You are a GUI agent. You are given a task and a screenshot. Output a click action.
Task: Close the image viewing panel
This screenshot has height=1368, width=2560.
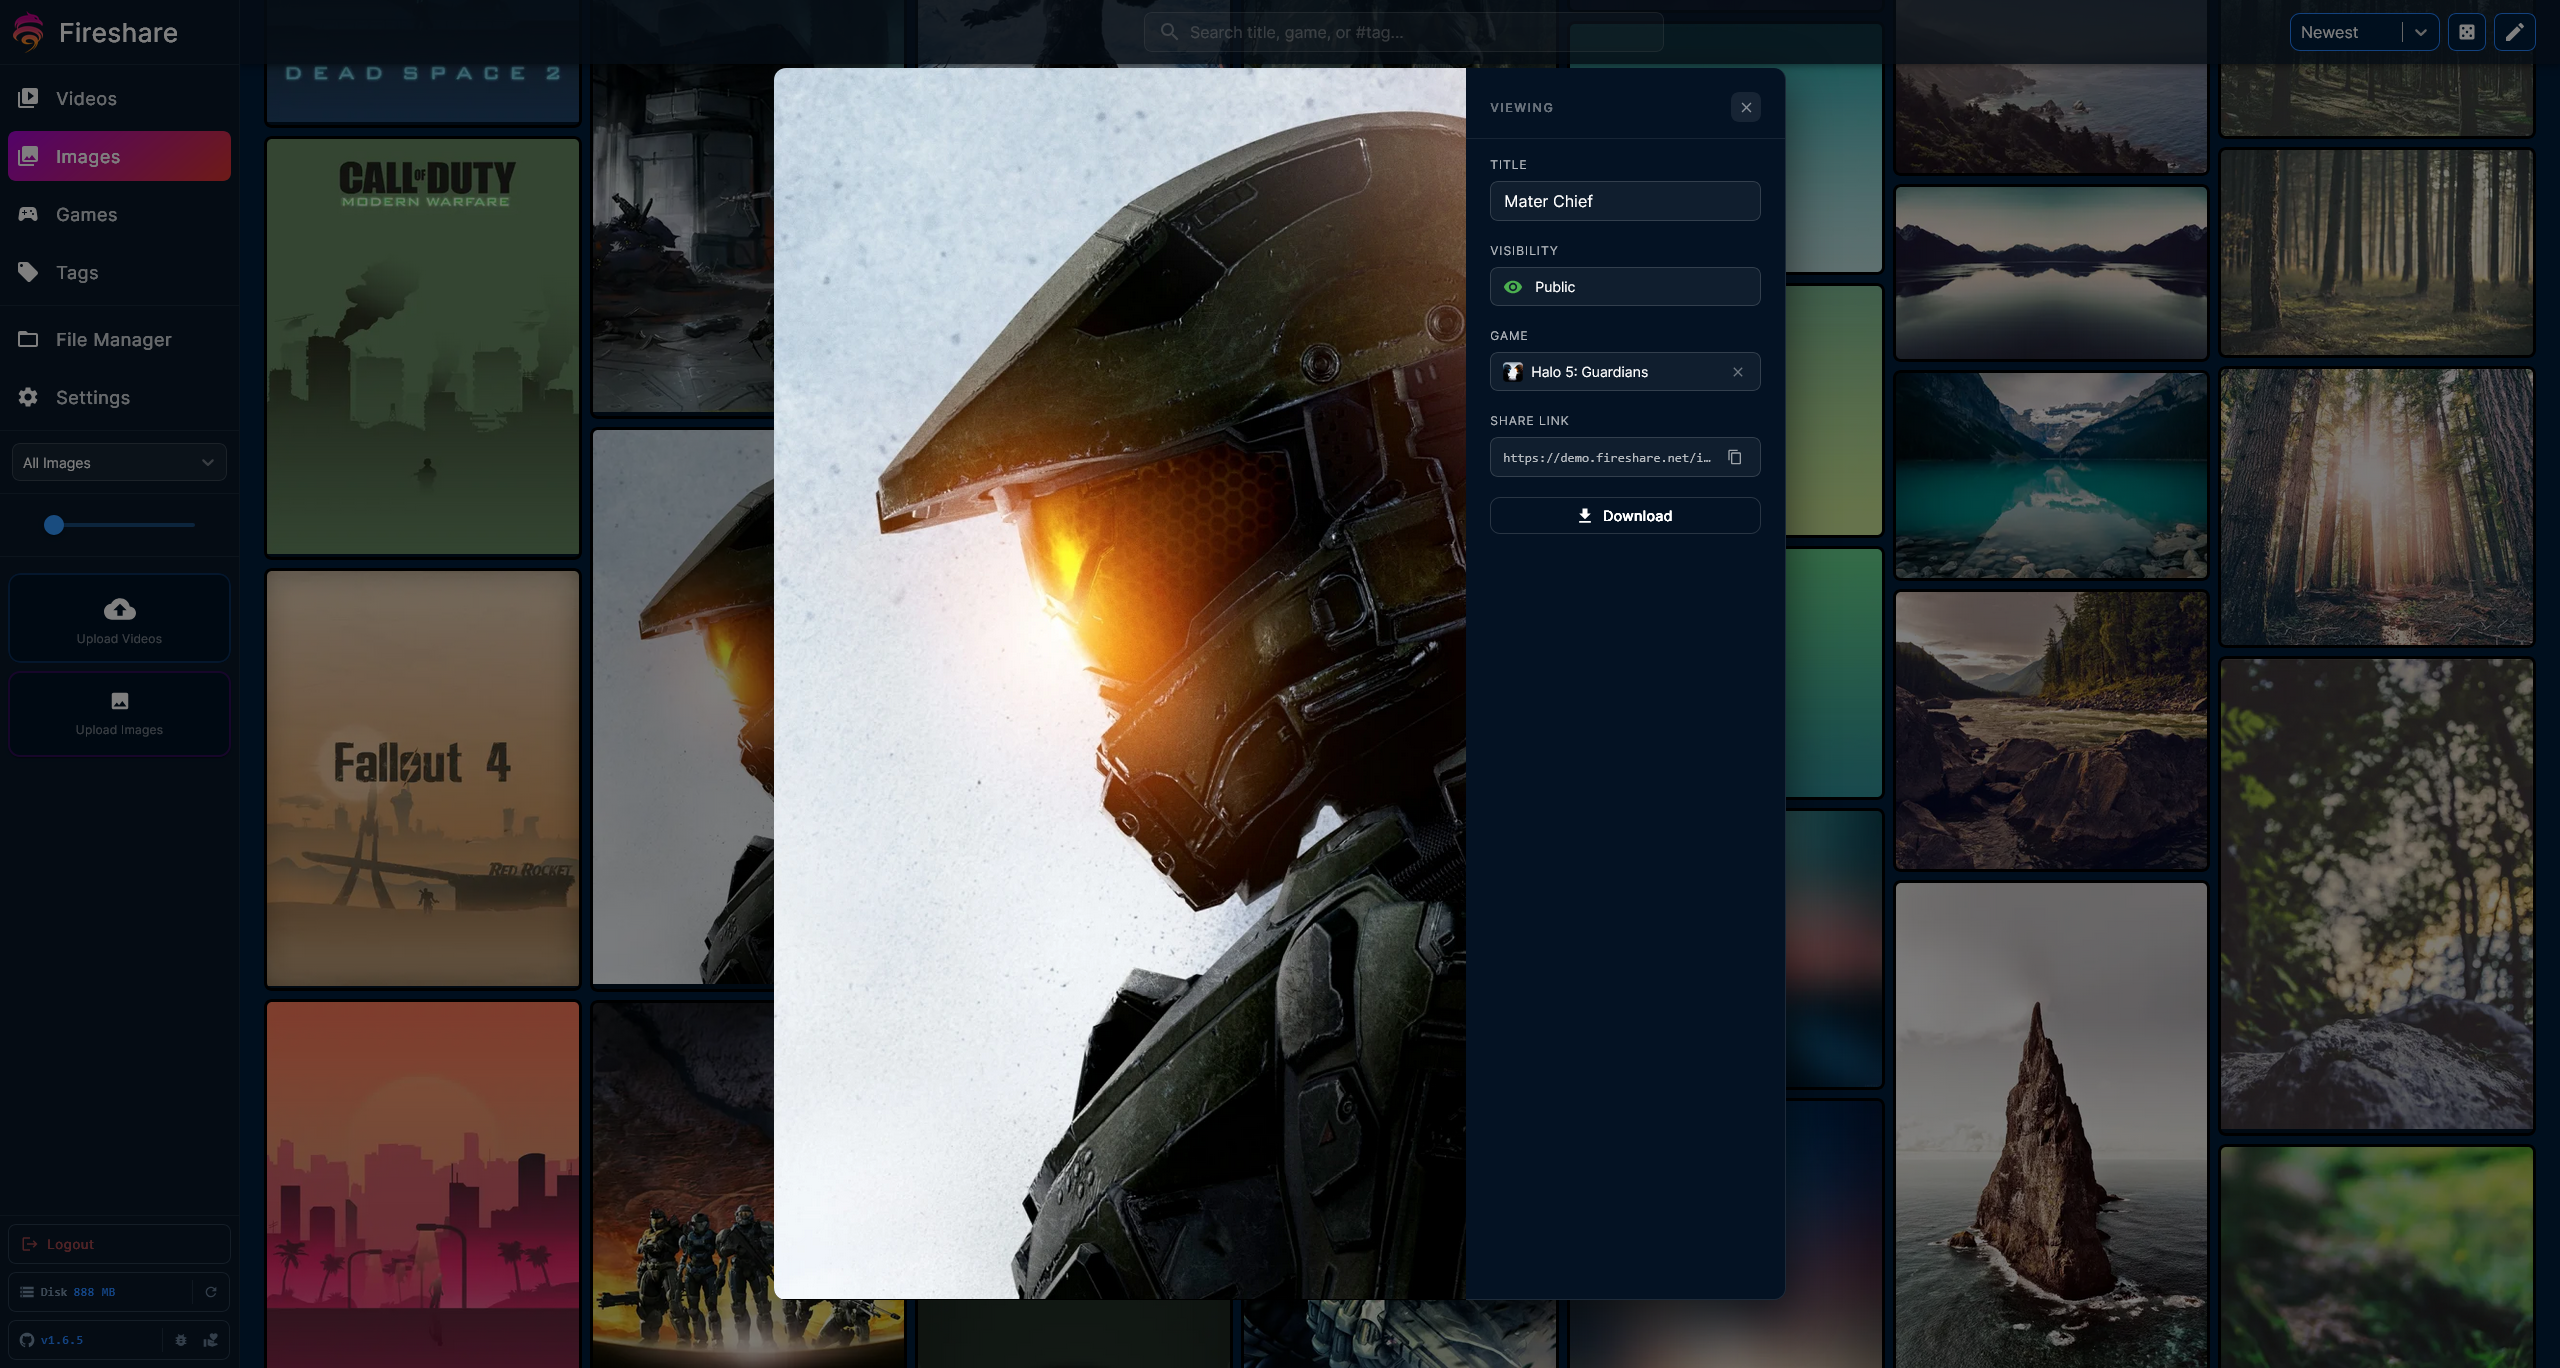[1746, 107]
